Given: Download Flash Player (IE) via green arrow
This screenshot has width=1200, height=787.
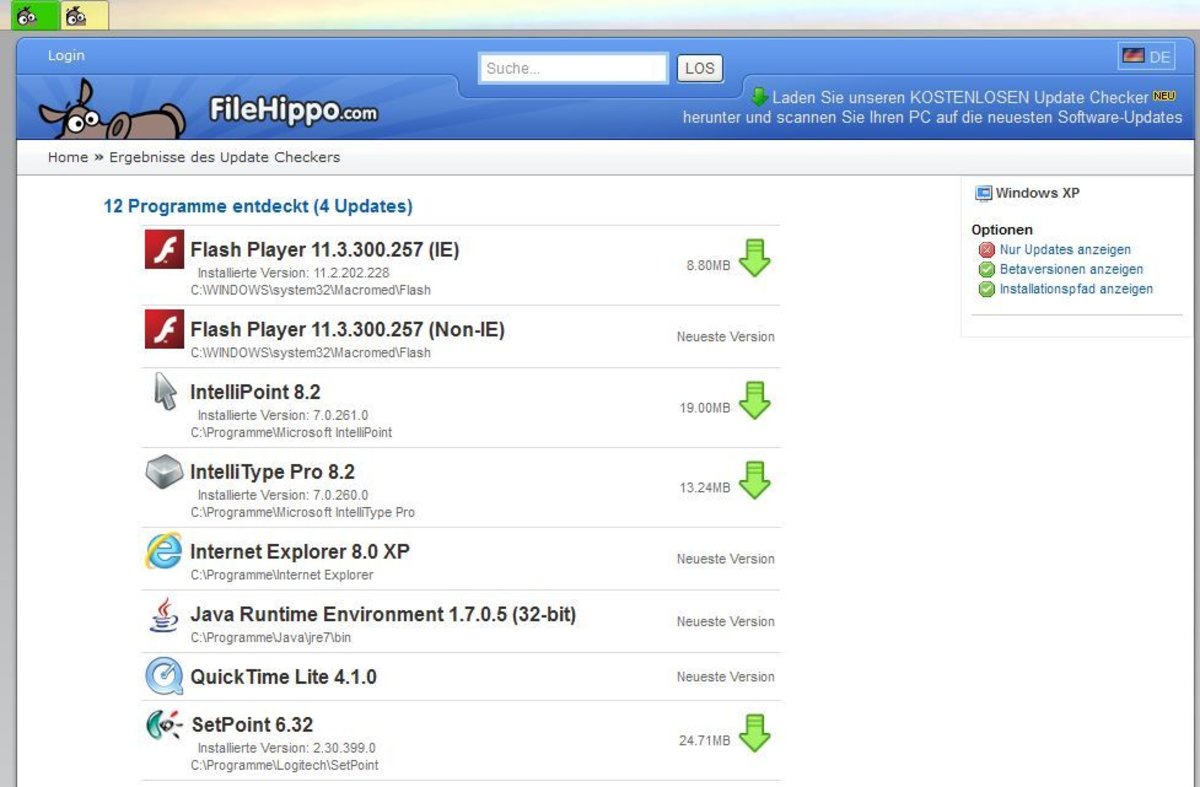Looking at the screenshot, I should tap(755, 258).
